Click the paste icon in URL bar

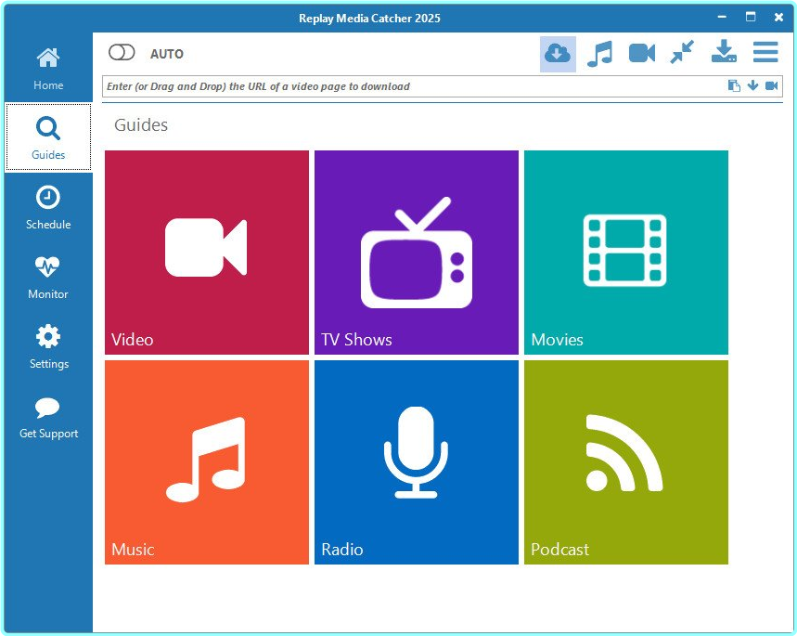(x=734, y=86)
